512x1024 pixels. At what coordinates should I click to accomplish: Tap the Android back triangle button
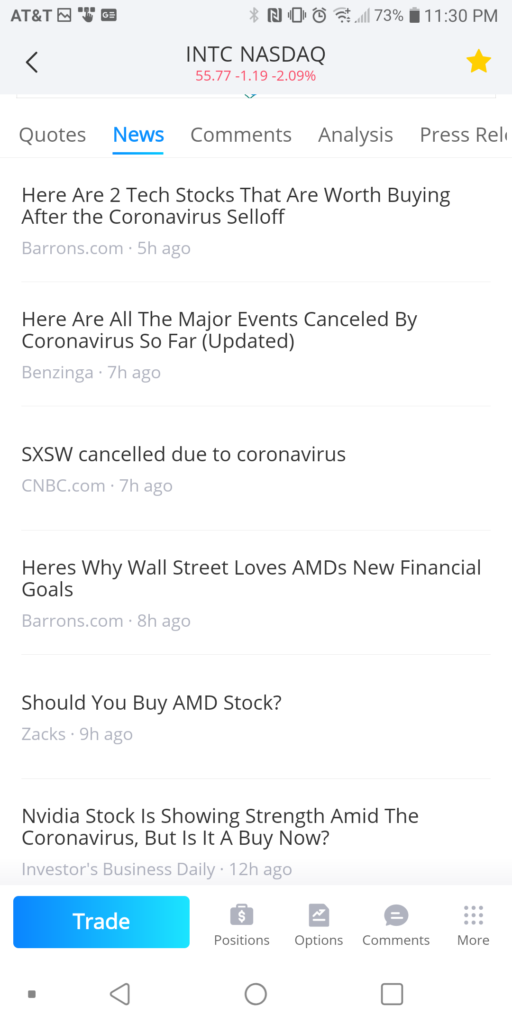click(x=120, y=993)
